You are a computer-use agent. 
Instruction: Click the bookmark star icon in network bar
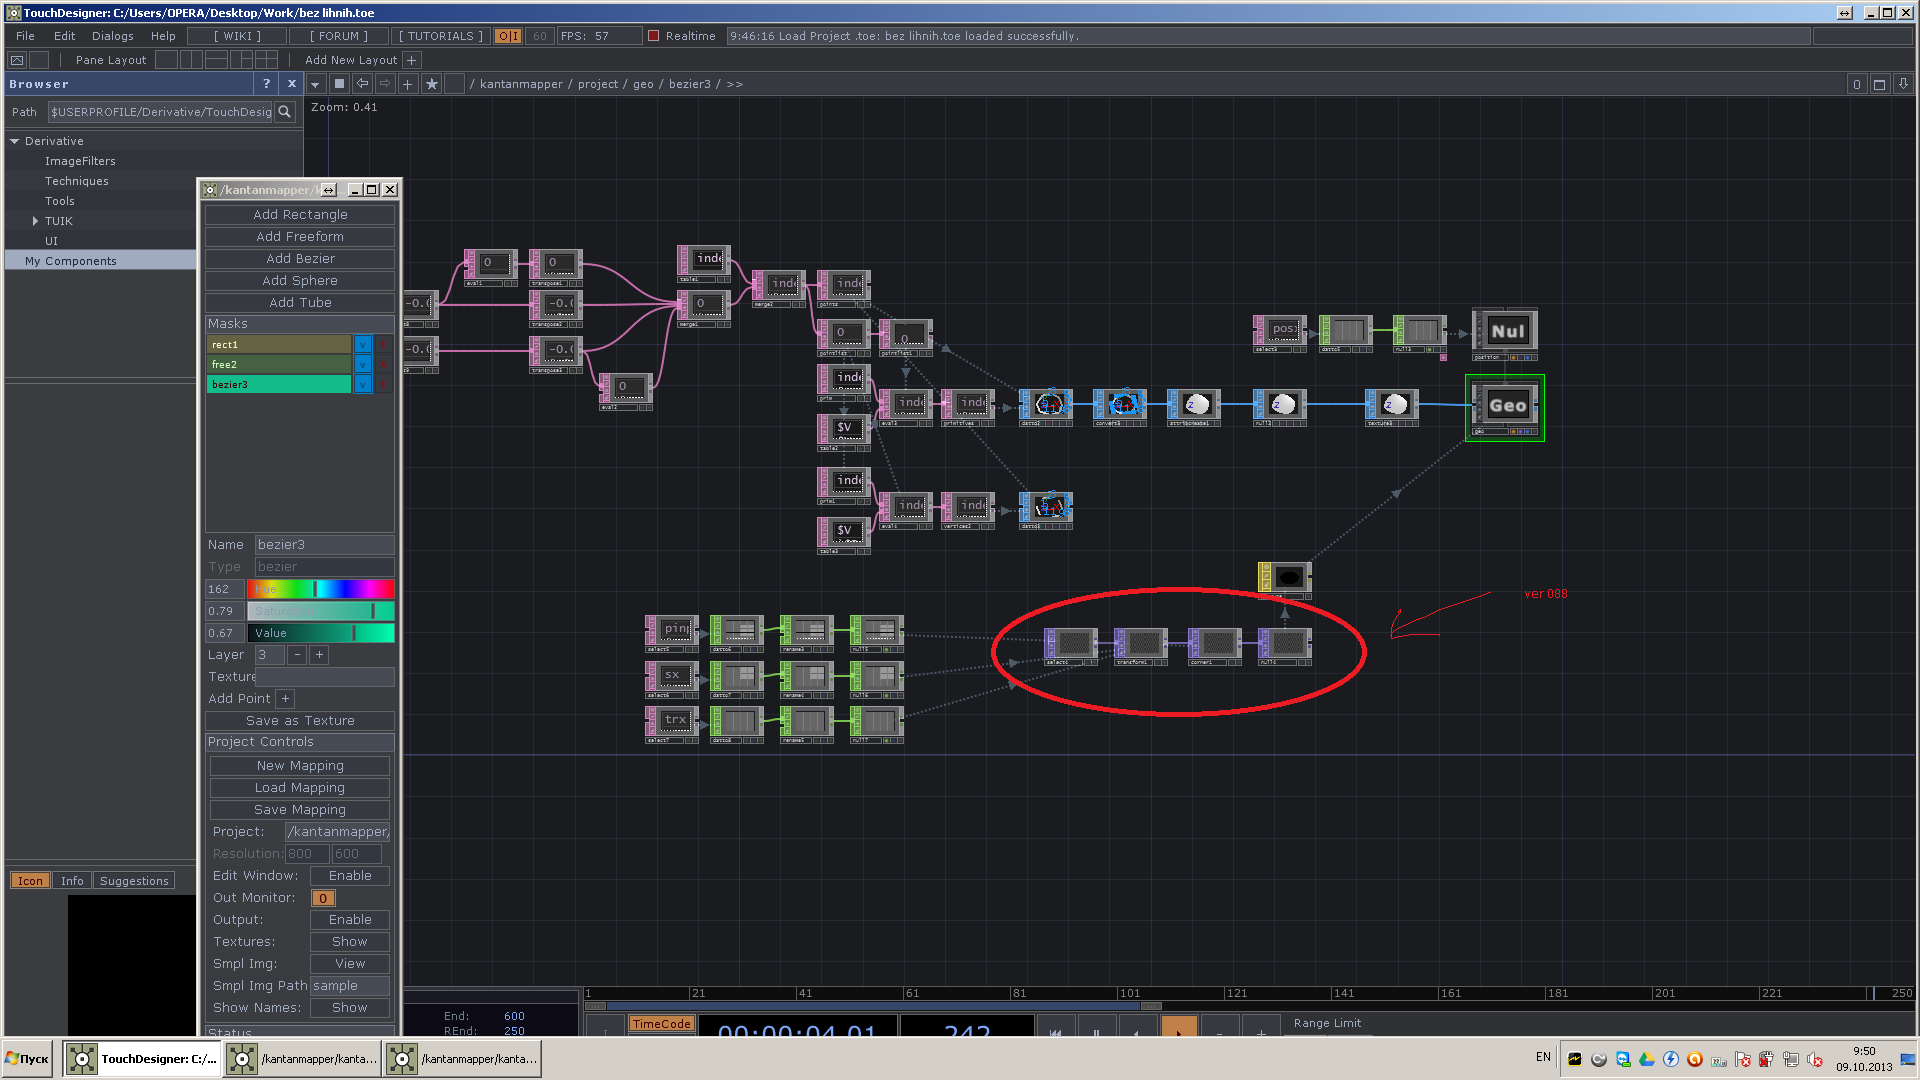pyautogui.click(x=432, y=84)
